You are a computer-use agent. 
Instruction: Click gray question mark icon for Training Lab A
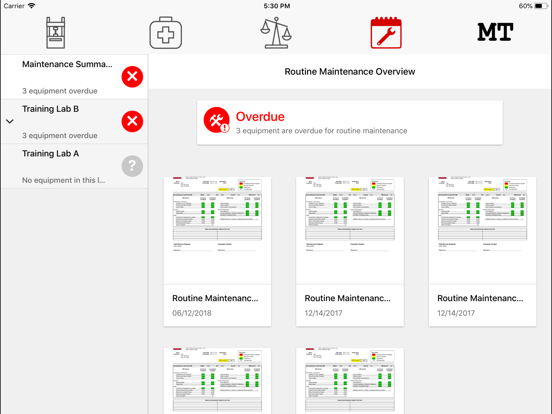(132, 166)
